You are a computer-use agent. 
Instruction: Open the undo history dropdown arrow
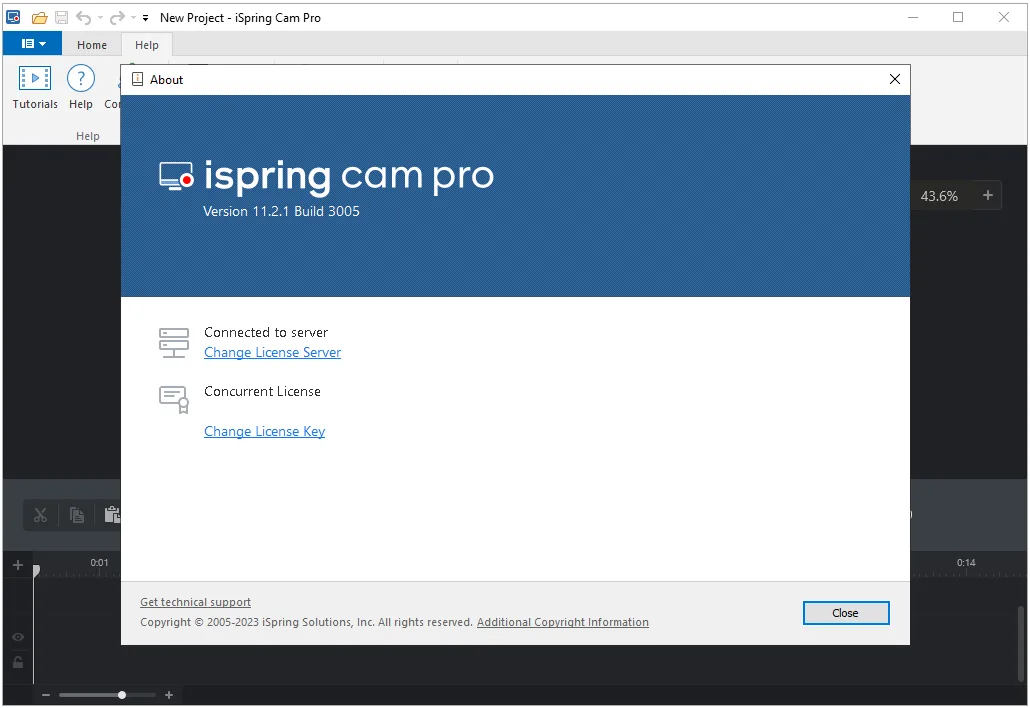click(x=100, y=18)
